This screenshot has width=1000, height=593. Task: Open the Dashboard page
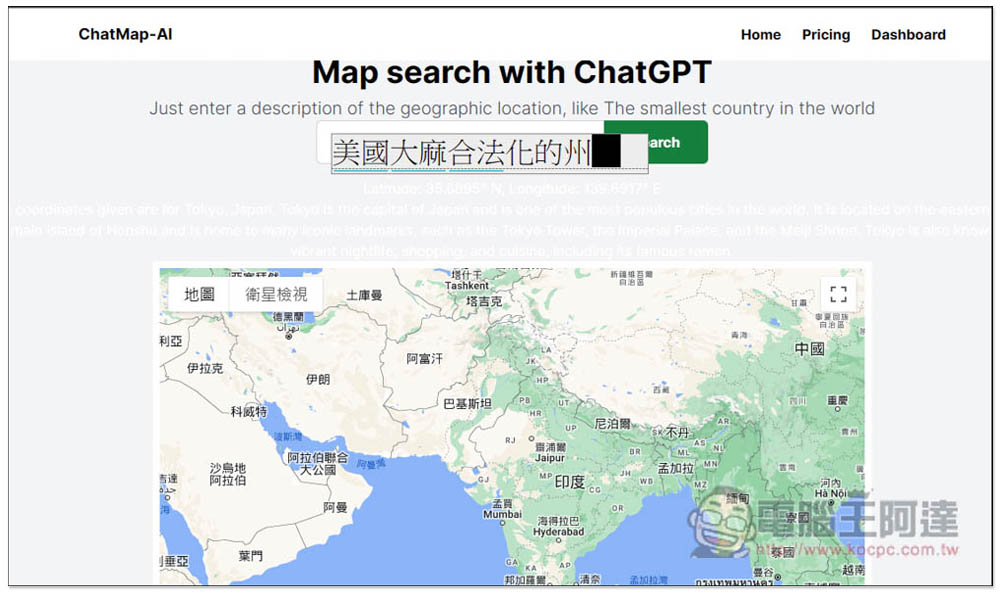(908, 35)
